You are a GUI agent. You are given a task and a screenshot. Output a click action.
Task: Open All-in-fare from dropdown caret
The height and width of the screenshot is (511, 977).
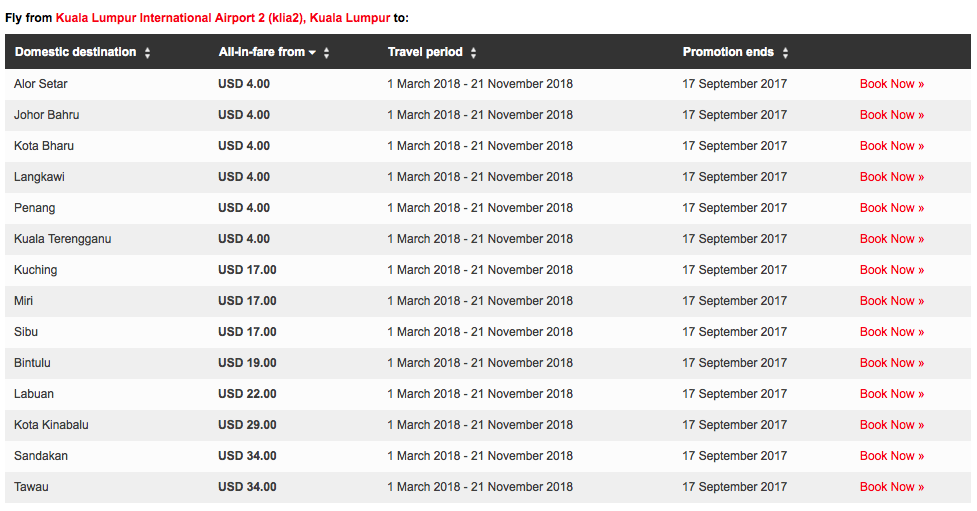click(x=312, y=53)
